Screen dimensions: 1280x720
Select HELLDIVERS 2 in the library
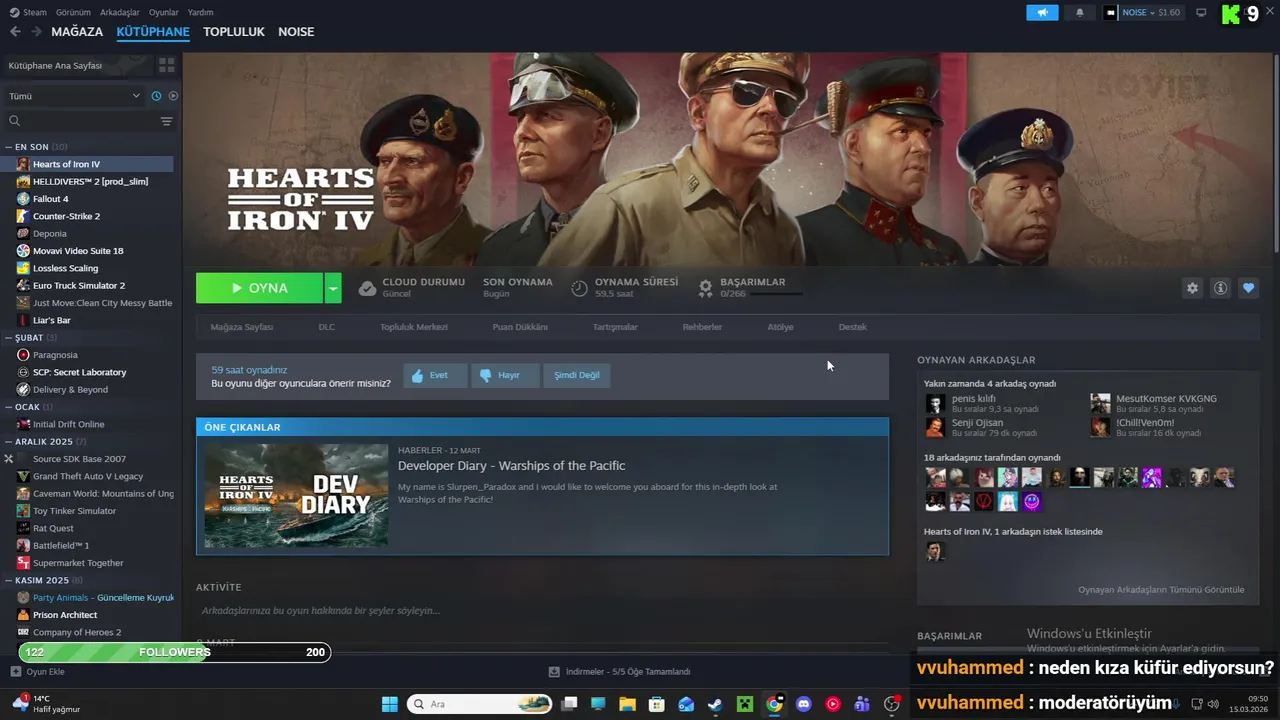click(90, 181)
